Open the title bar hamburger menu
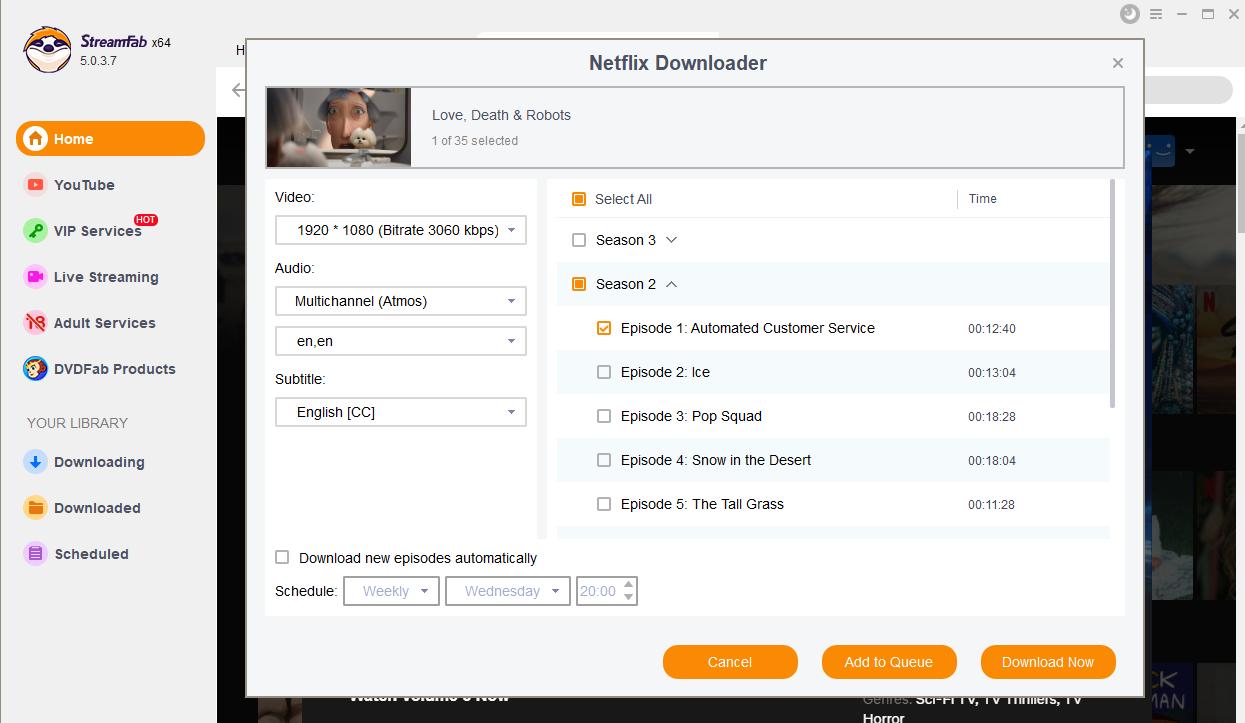 1157,14
